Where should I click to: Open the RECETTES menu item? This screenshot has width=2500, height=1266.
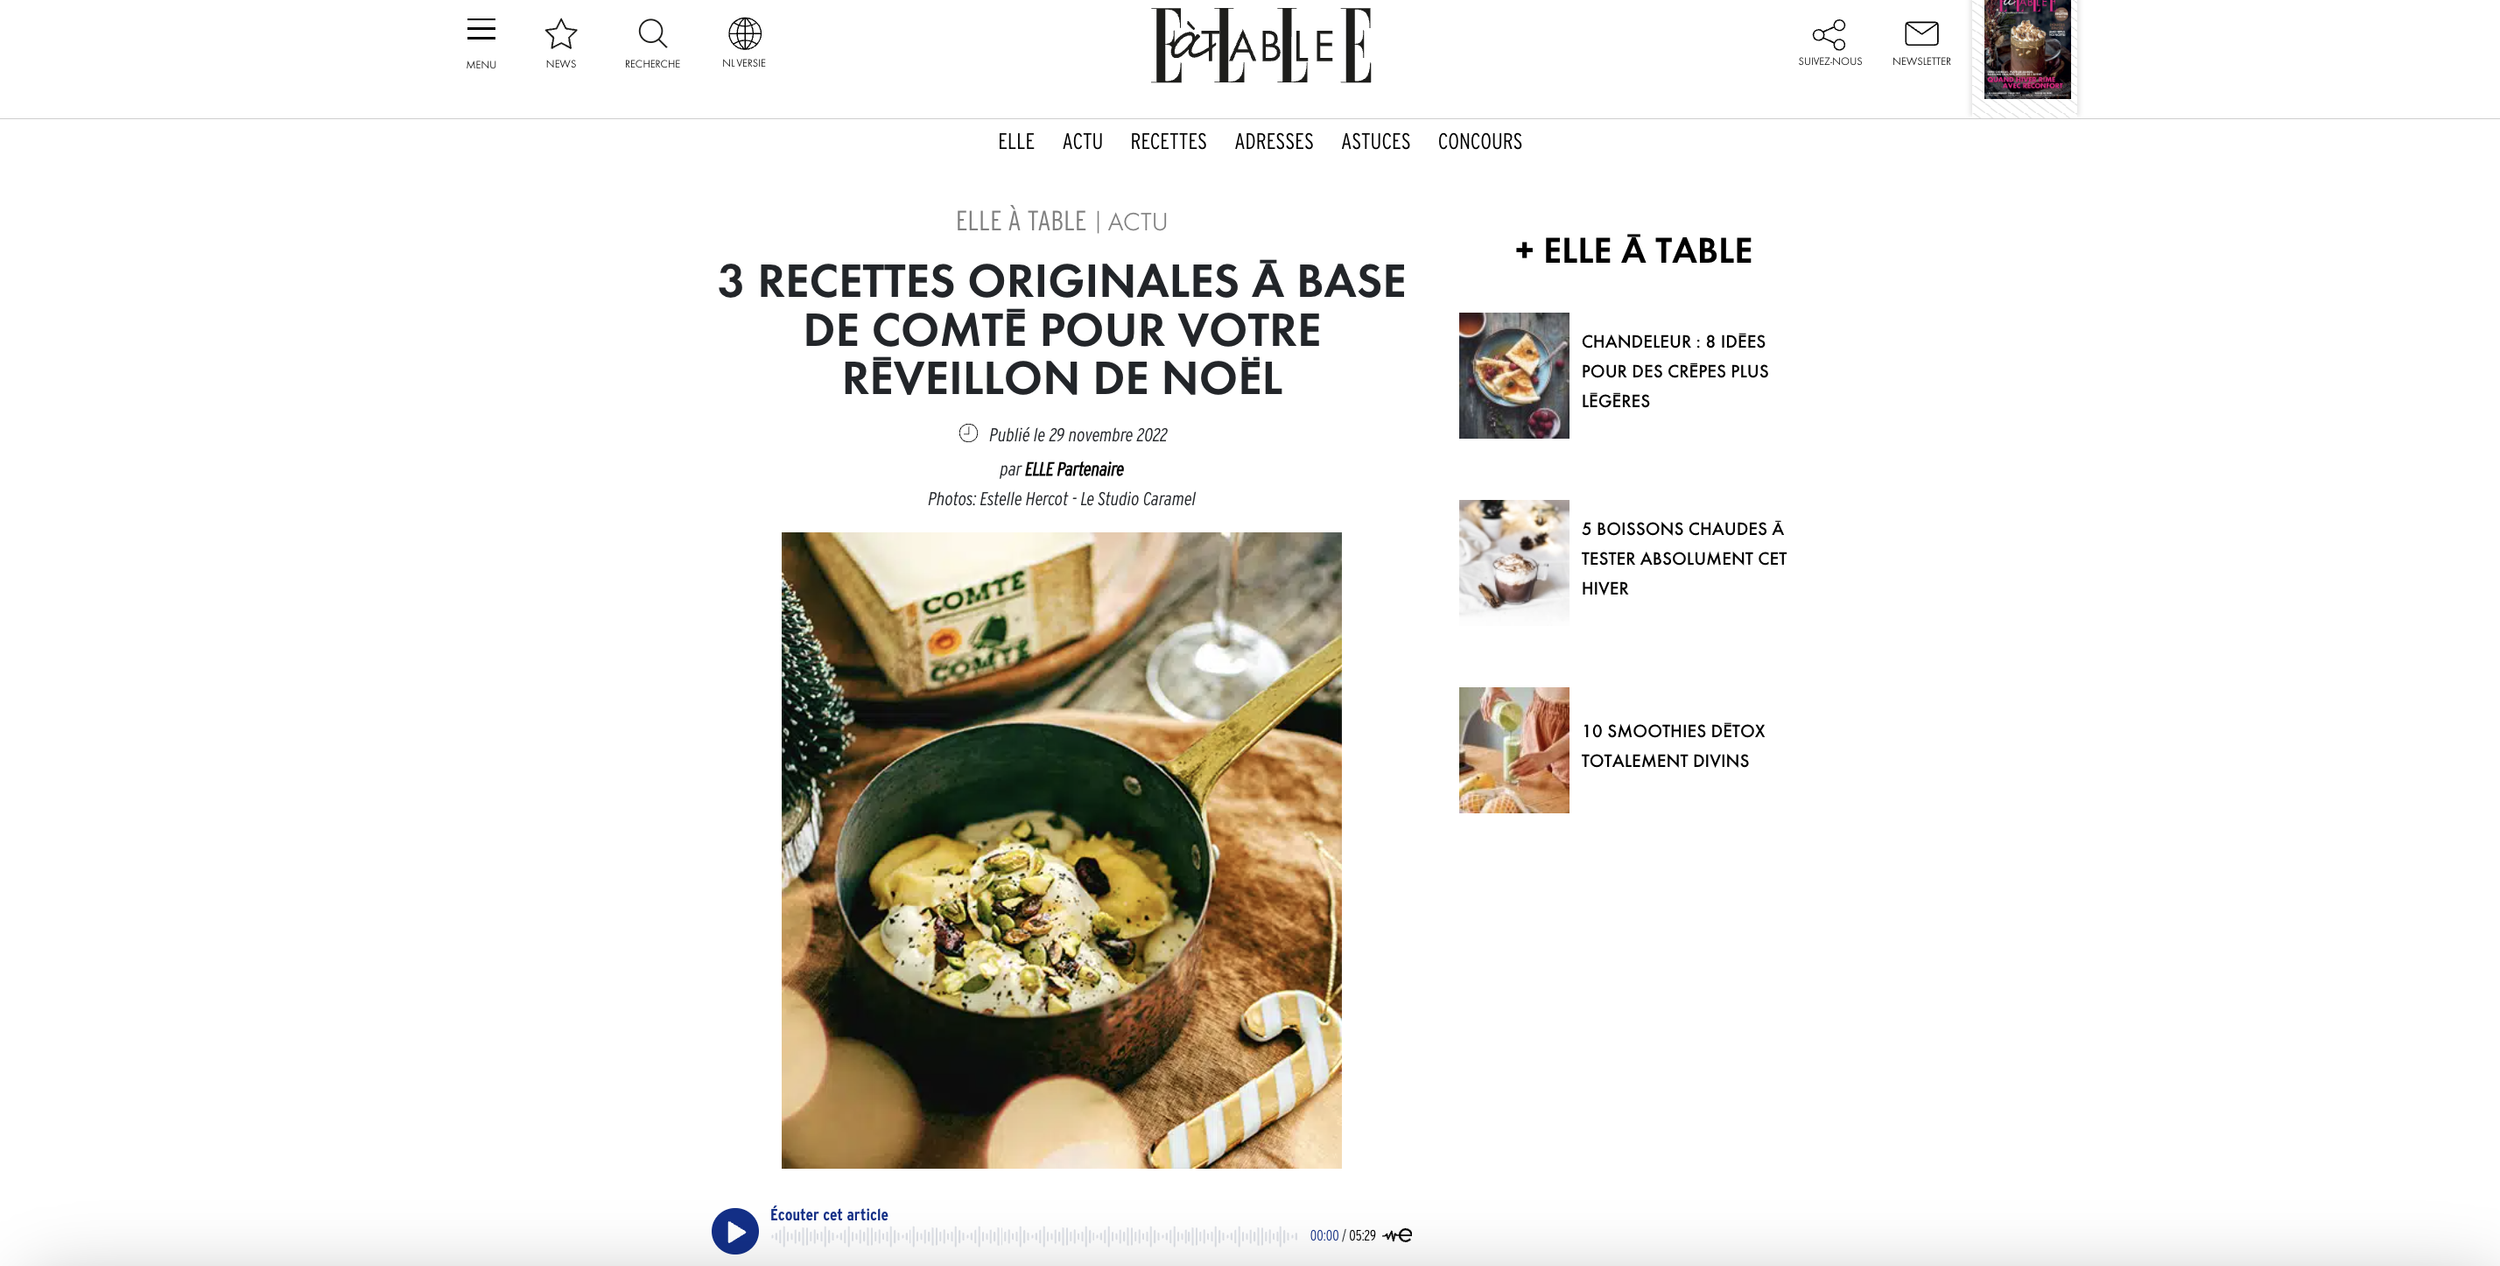[1168, 142]
